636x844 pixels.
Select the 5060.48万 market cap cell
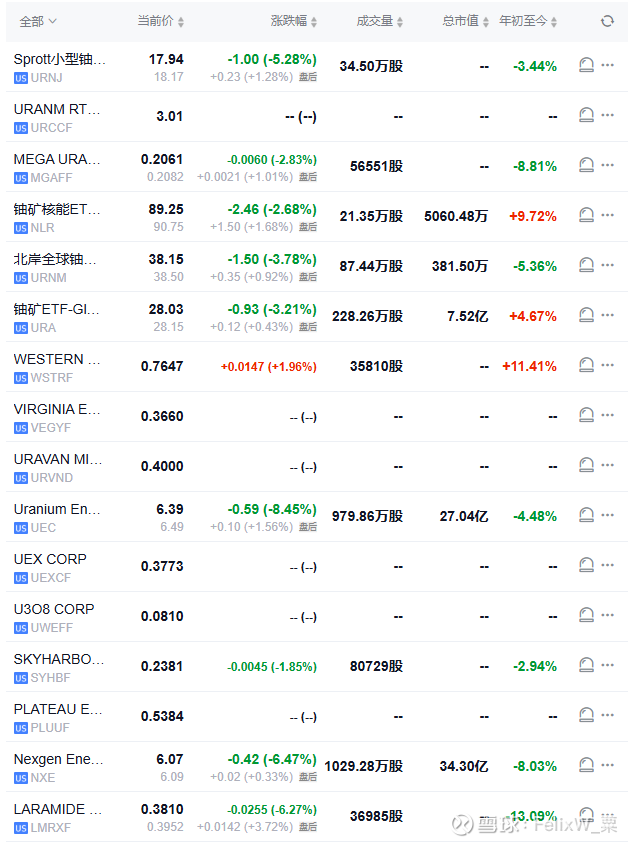pyautogui.click(x=456, y=216)
